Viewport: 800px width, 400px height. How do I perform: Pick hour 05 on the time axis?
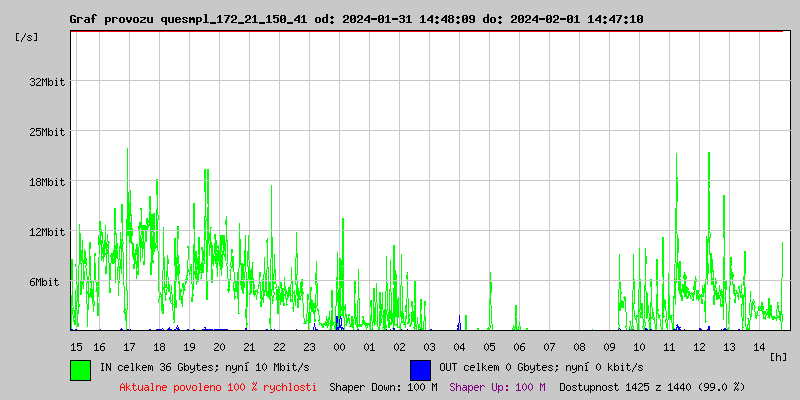(489, 346)
